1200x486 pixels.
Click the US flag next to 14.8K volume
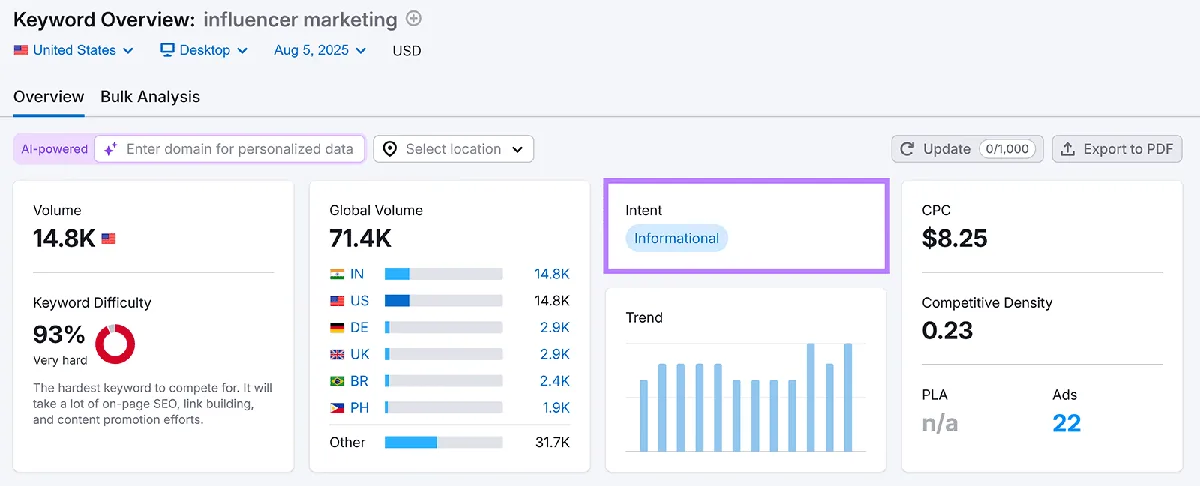coord(109,239)
